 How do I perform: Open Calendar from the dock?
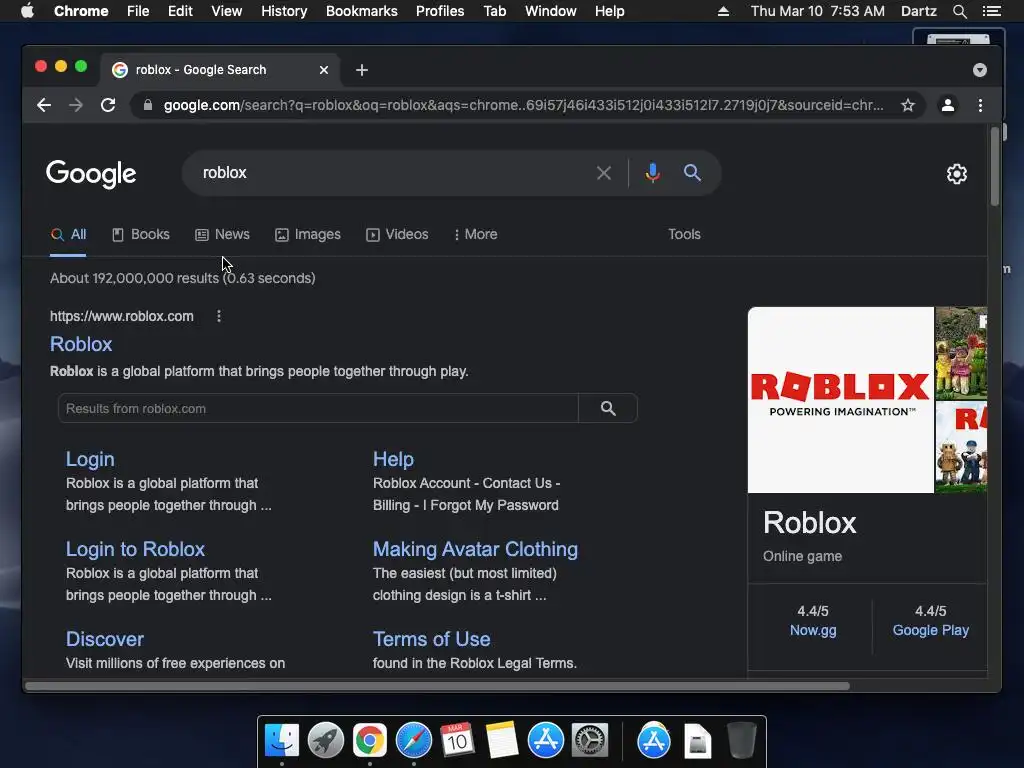point(457,741)
